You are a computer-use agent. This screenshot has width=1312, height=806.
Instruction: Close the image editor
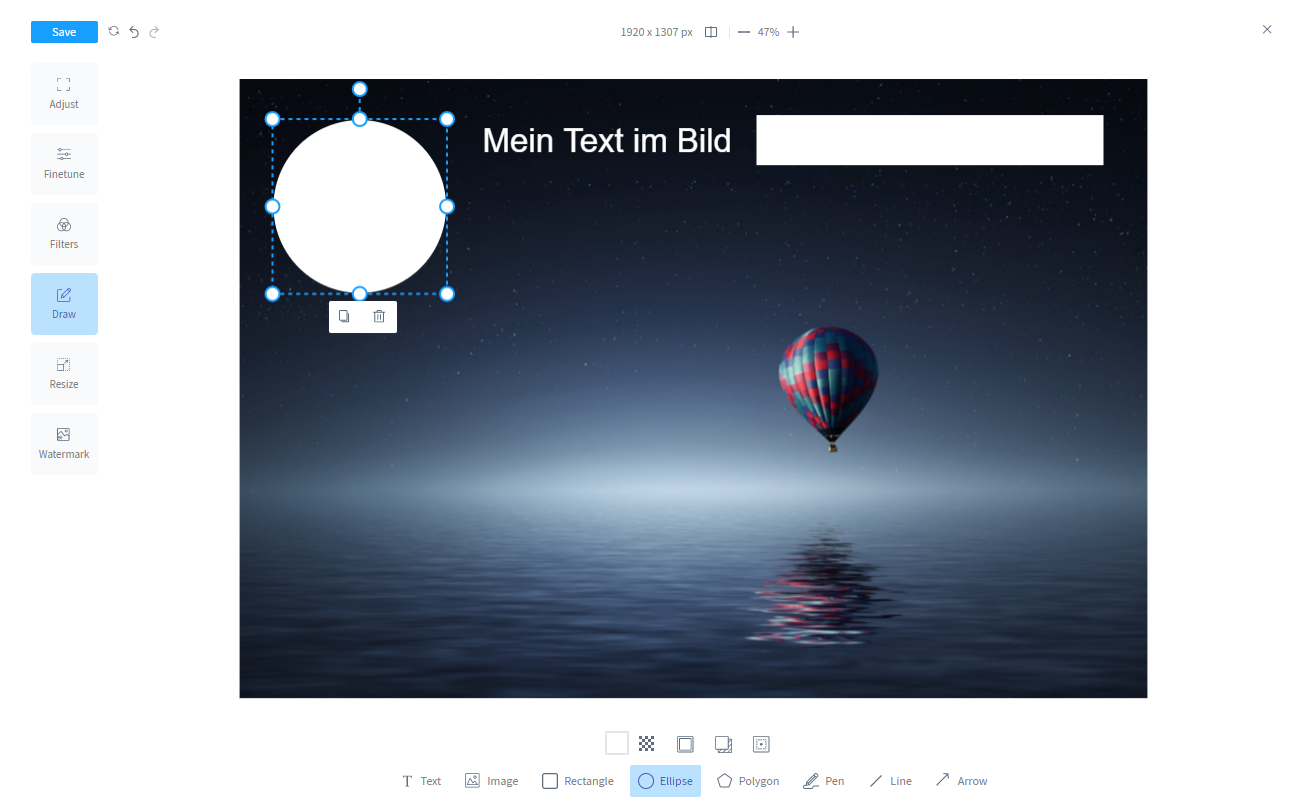1267,29
